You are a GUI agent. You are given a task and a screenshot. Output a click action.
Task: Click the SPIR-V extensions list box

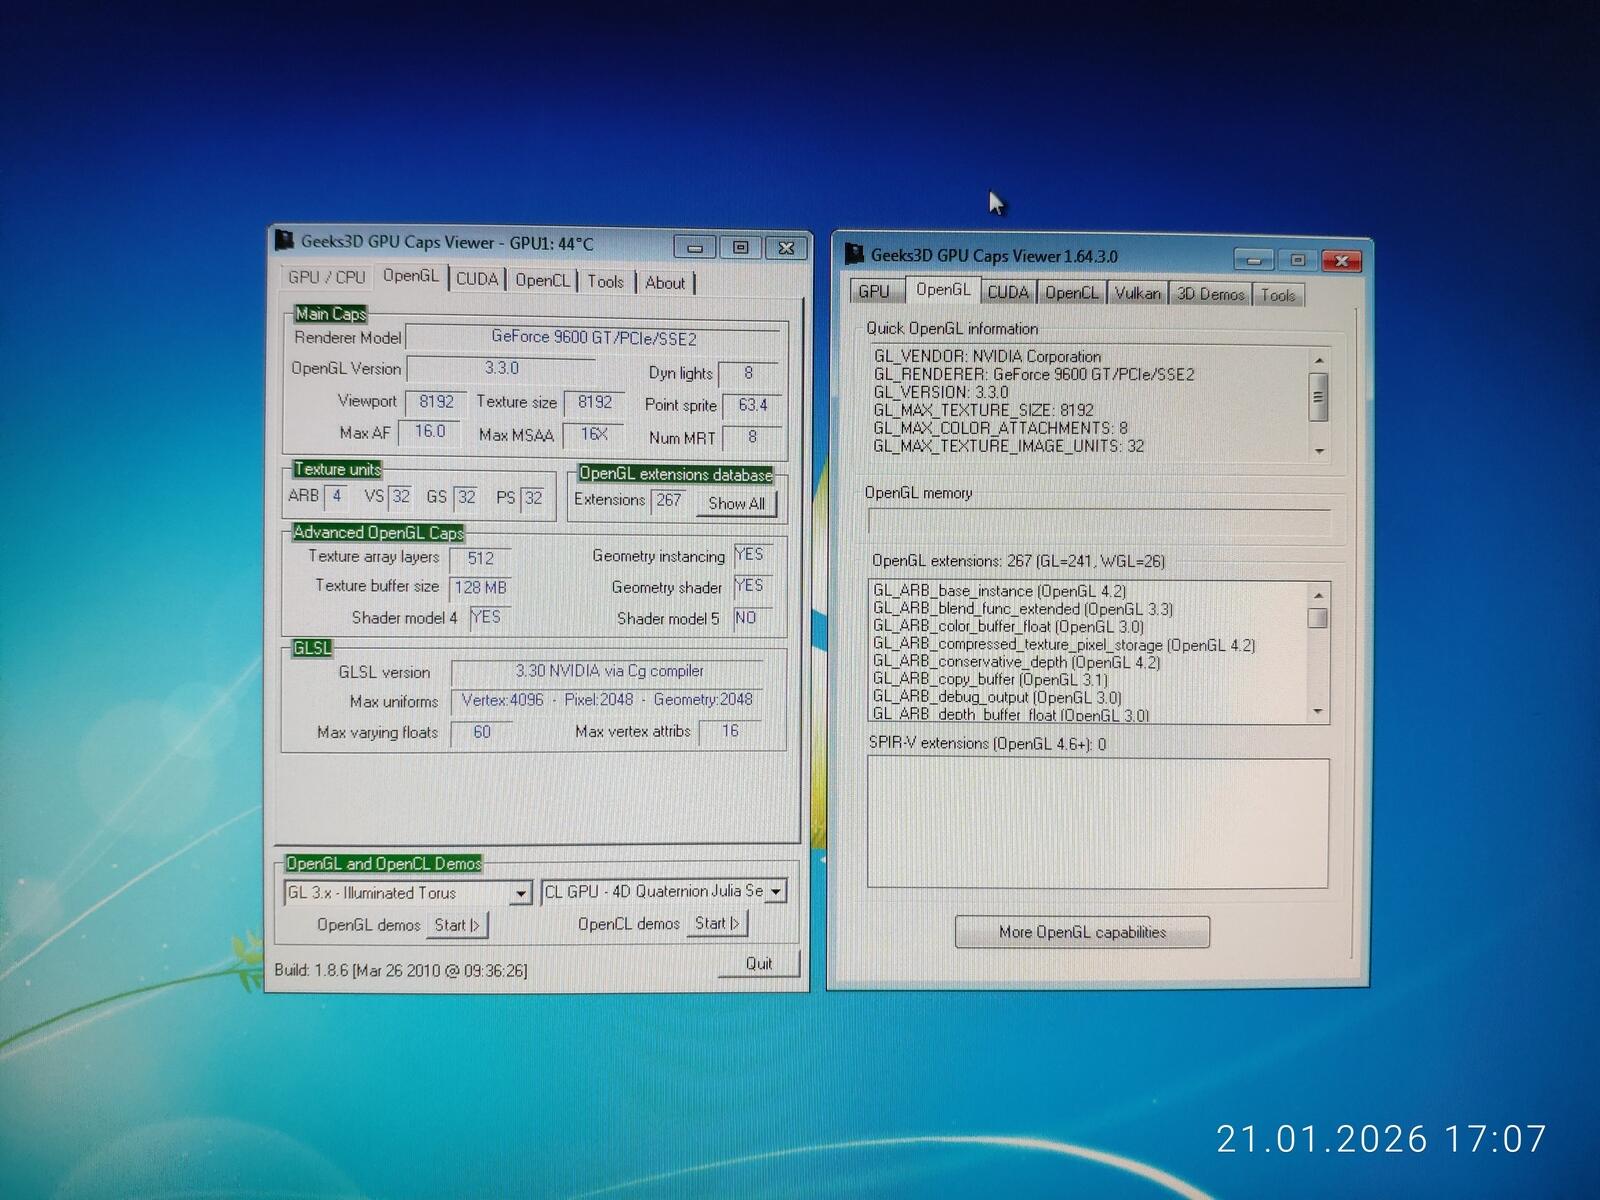coord(1098,823)
